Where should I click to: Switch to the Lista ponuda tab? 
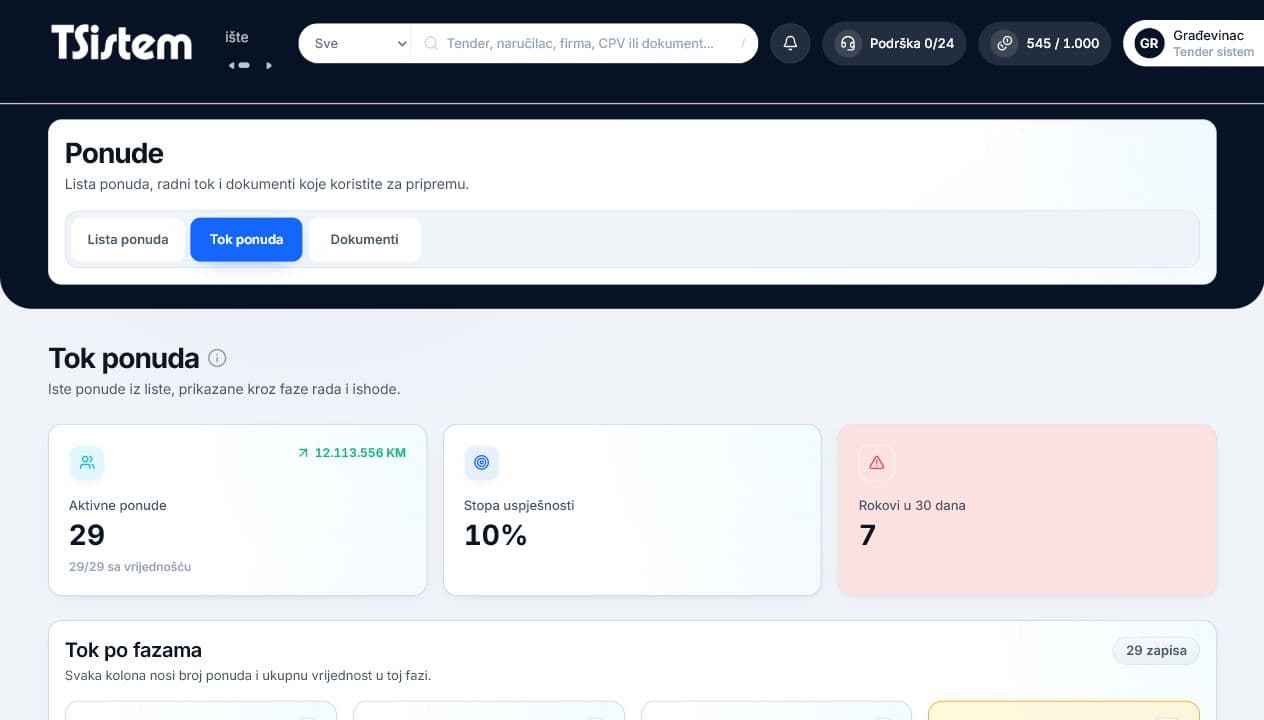128,240
